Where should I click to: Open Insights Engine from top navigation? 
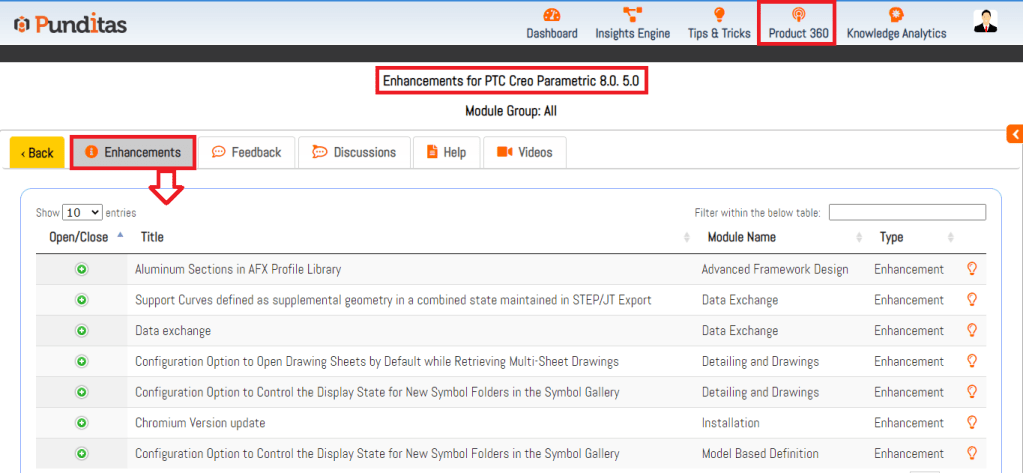[x=632, y=23]
